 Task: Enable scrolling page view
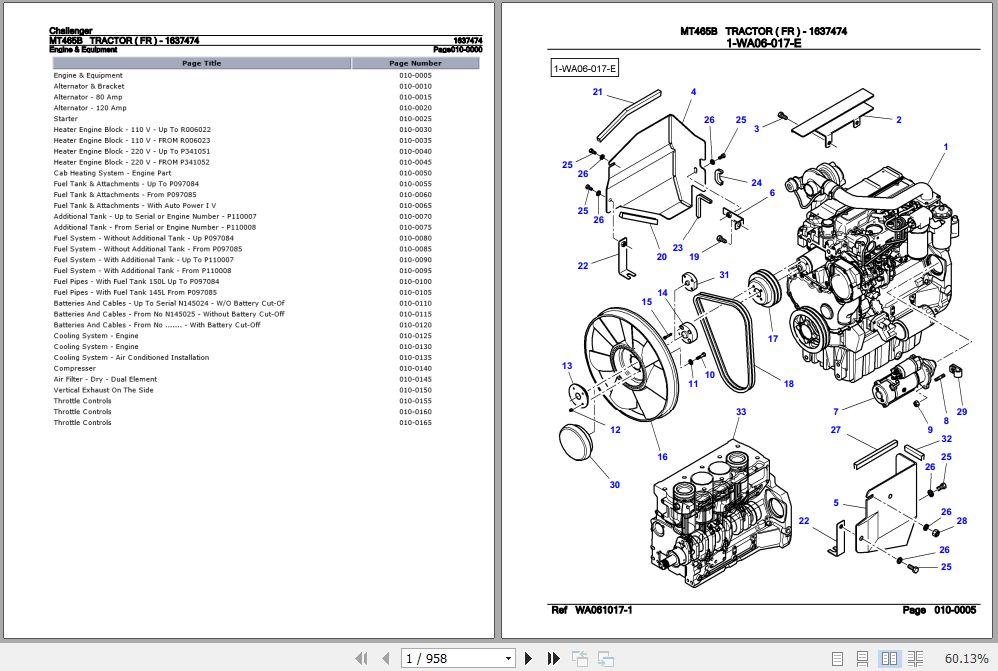[x=862, y=658]
